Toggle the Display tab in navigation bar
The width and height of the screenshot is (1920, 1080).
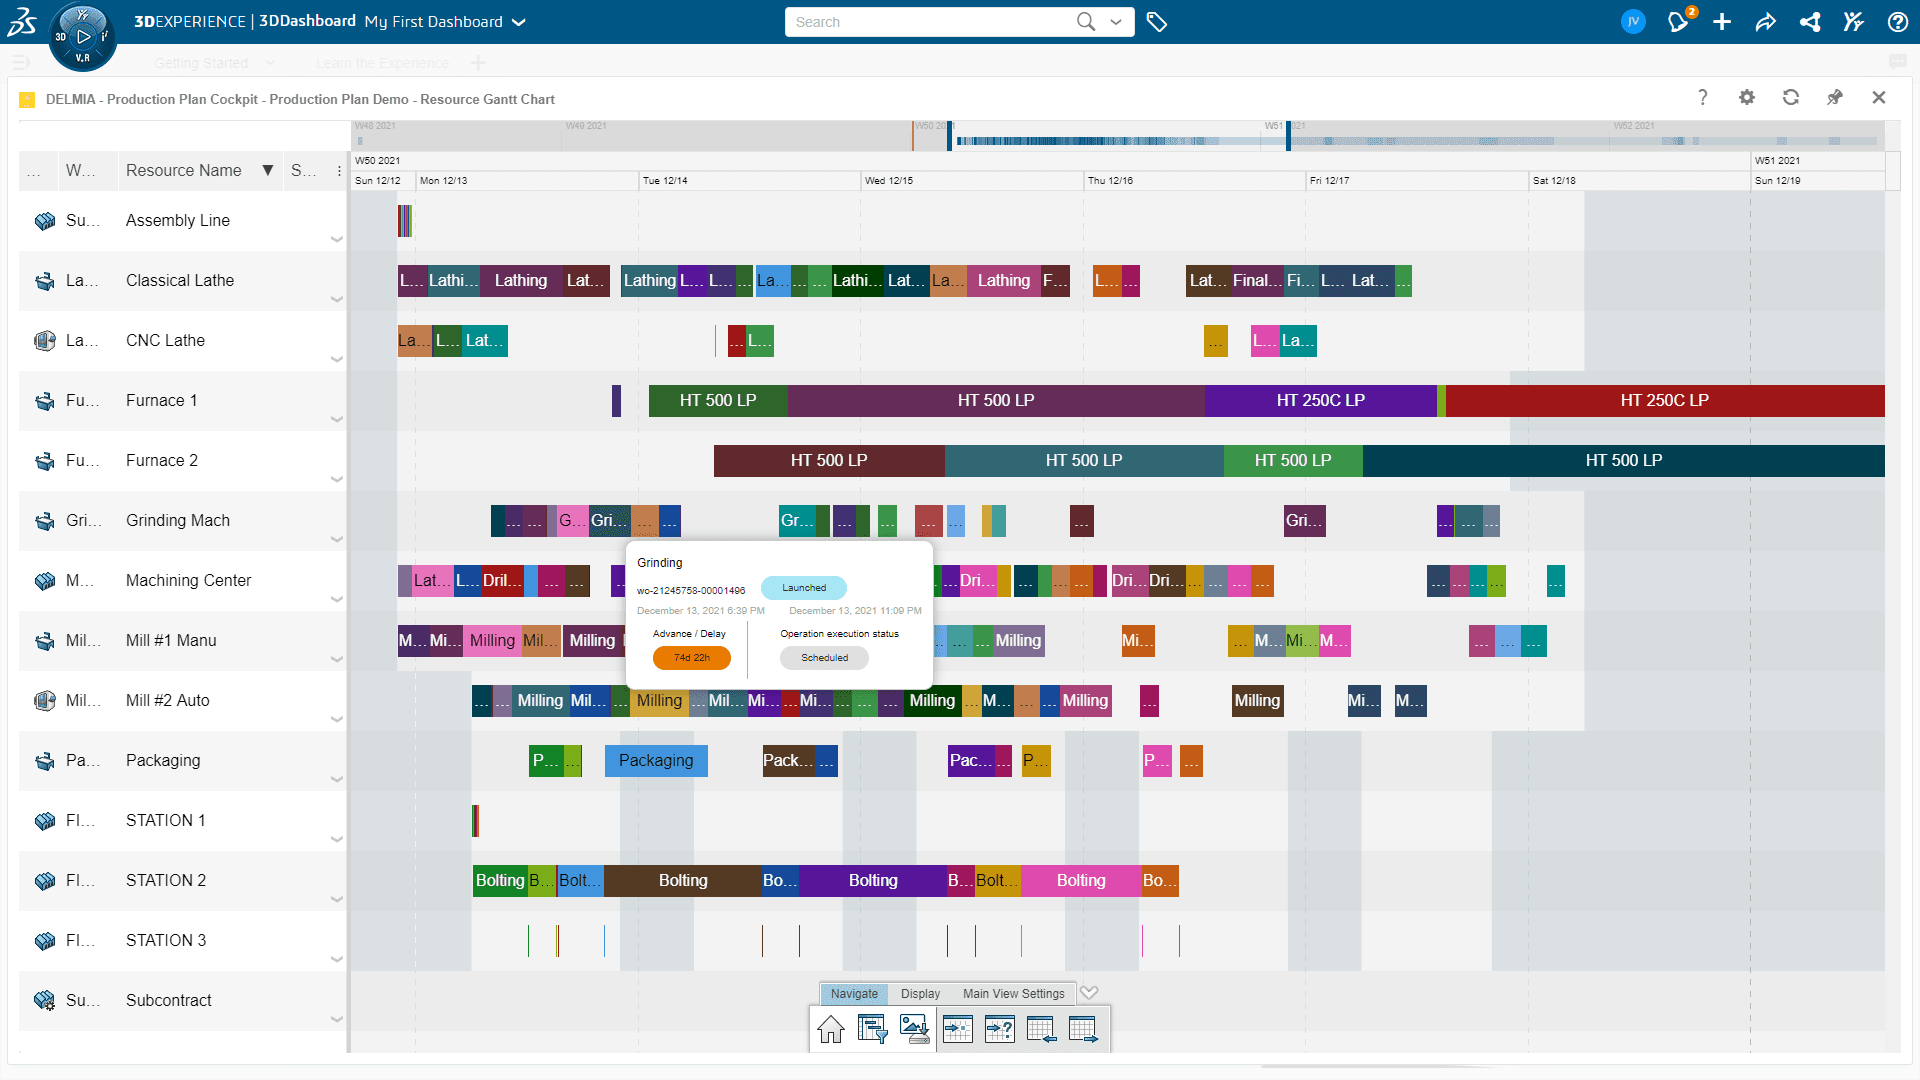pyautogui.click(x=920, y=993)
